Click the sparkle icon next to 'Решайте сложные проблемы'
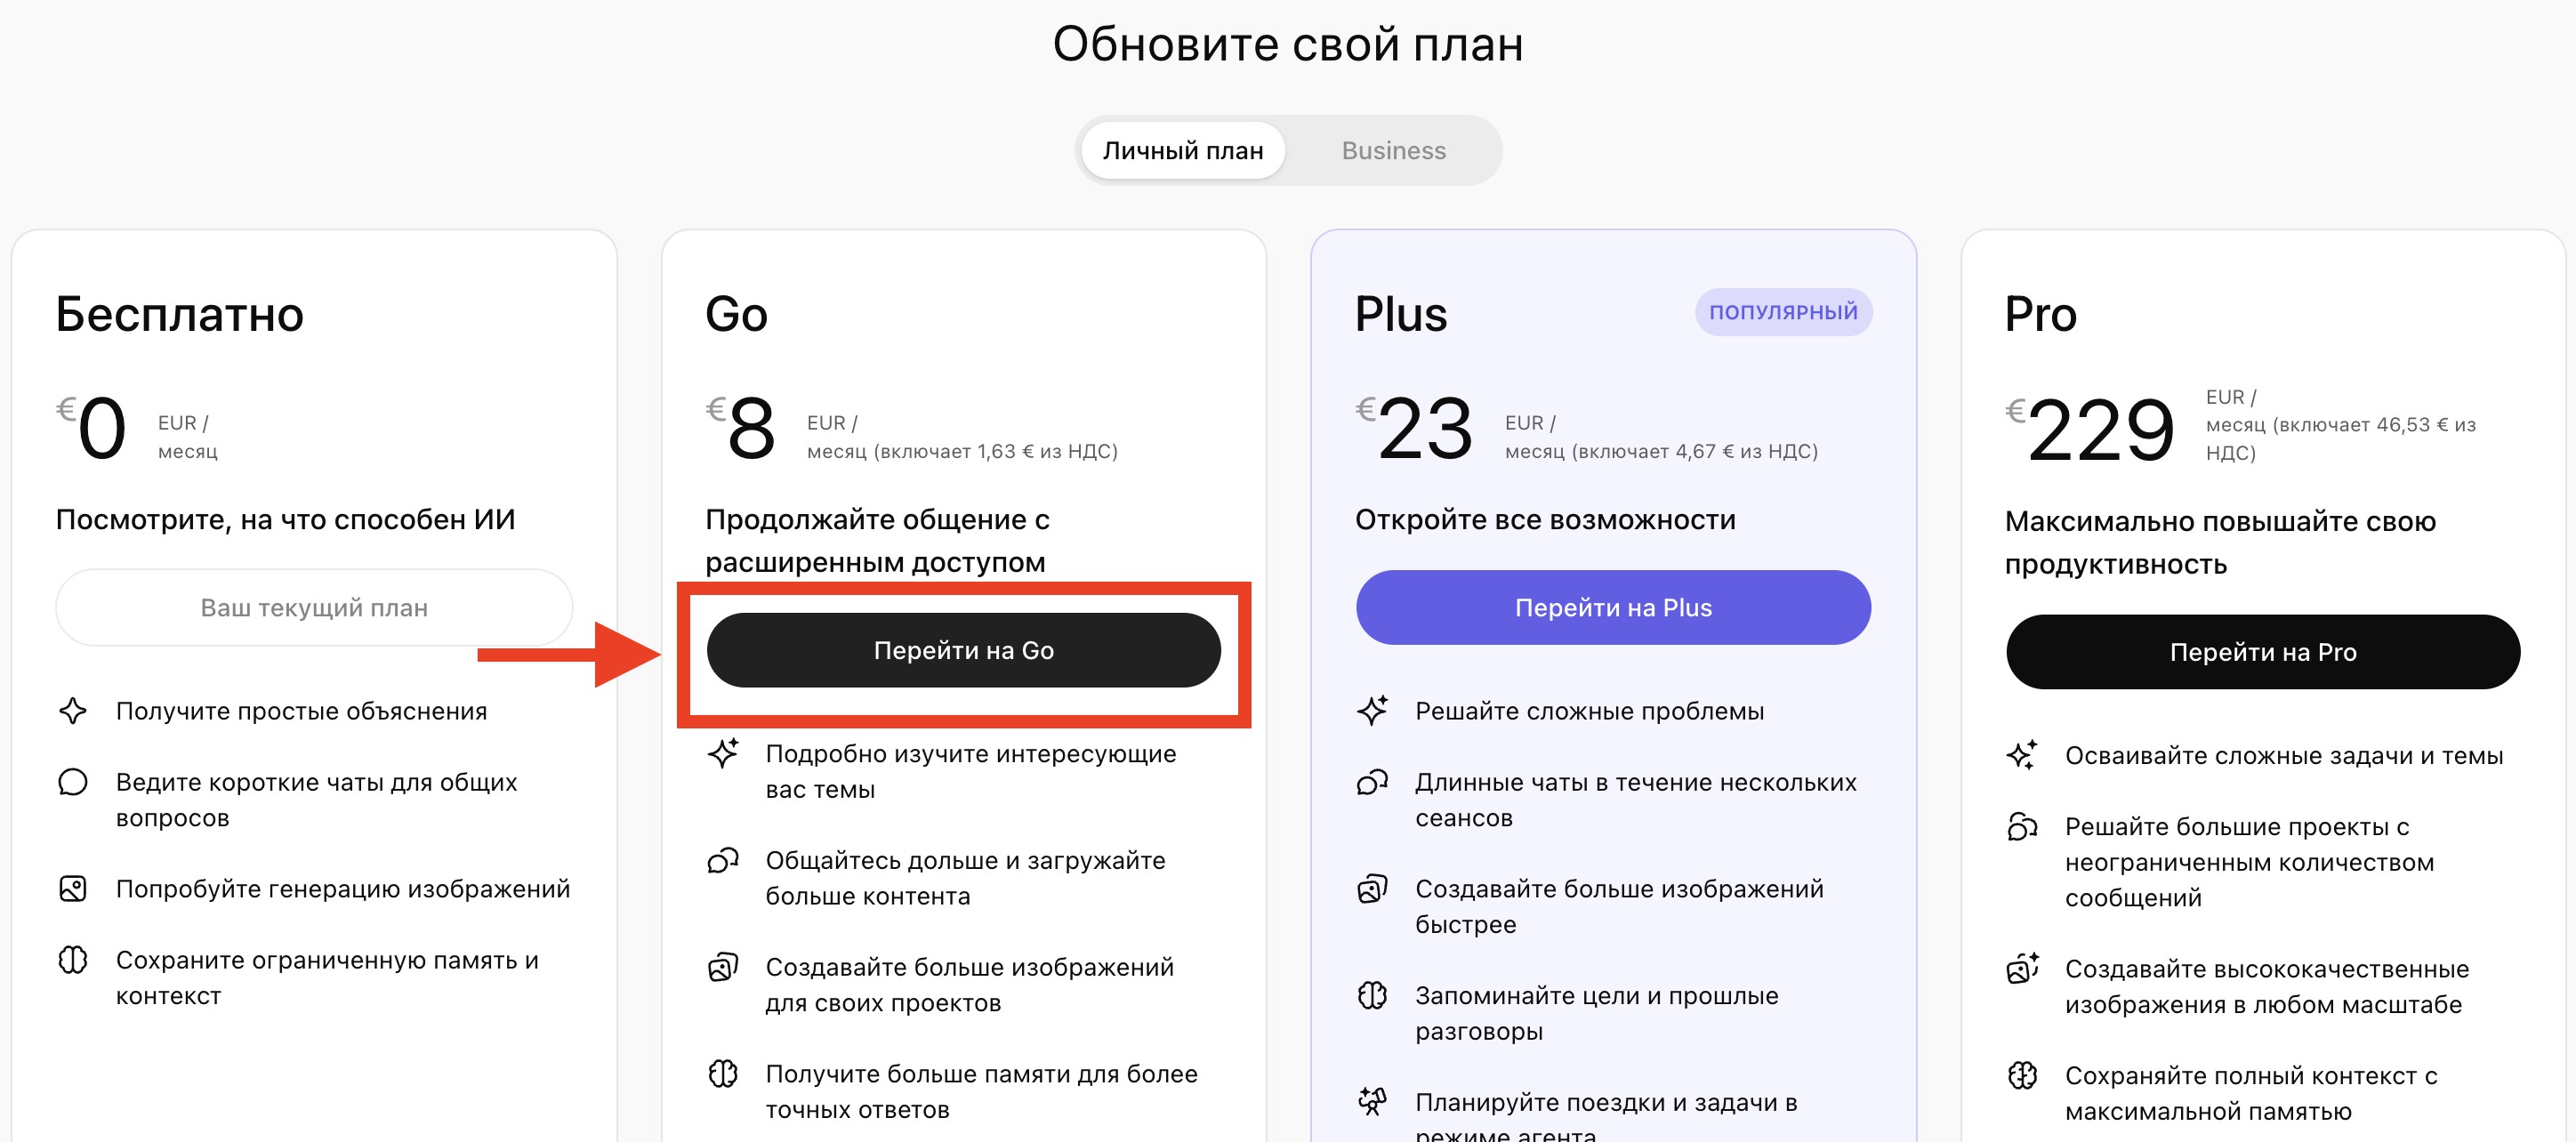 click(1374, 710)
